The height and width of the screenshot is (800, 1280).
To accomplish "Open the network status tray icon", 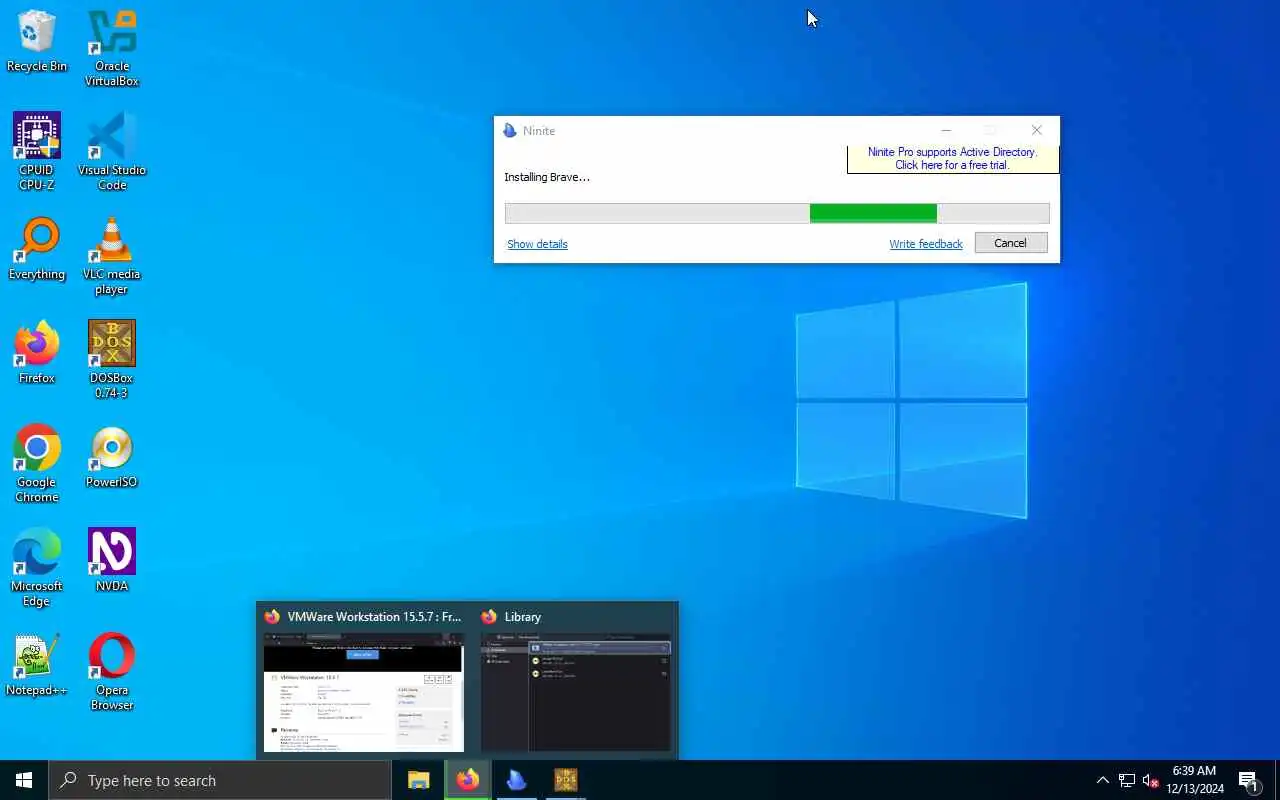I will pos(1127,780).
